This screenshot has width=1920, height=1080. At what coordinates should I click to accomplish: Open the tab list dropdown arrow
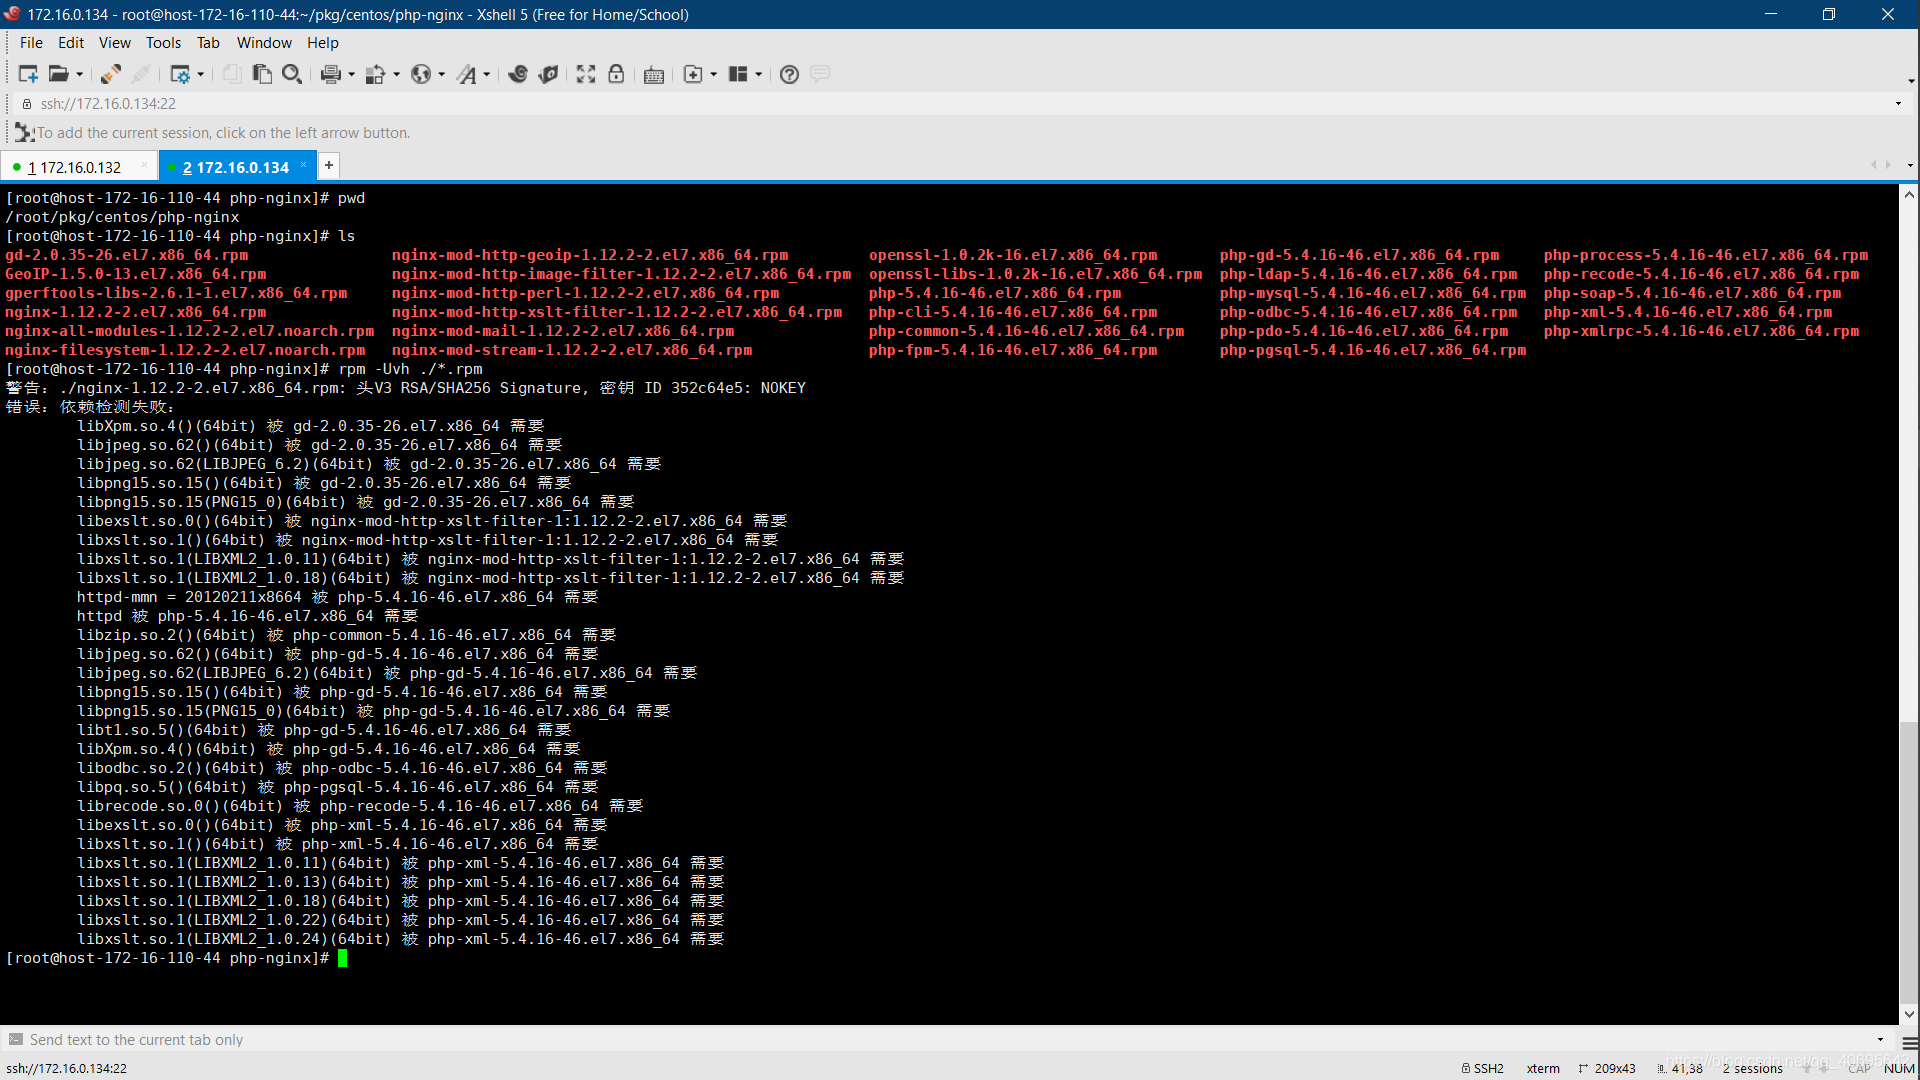[1909, 165]
